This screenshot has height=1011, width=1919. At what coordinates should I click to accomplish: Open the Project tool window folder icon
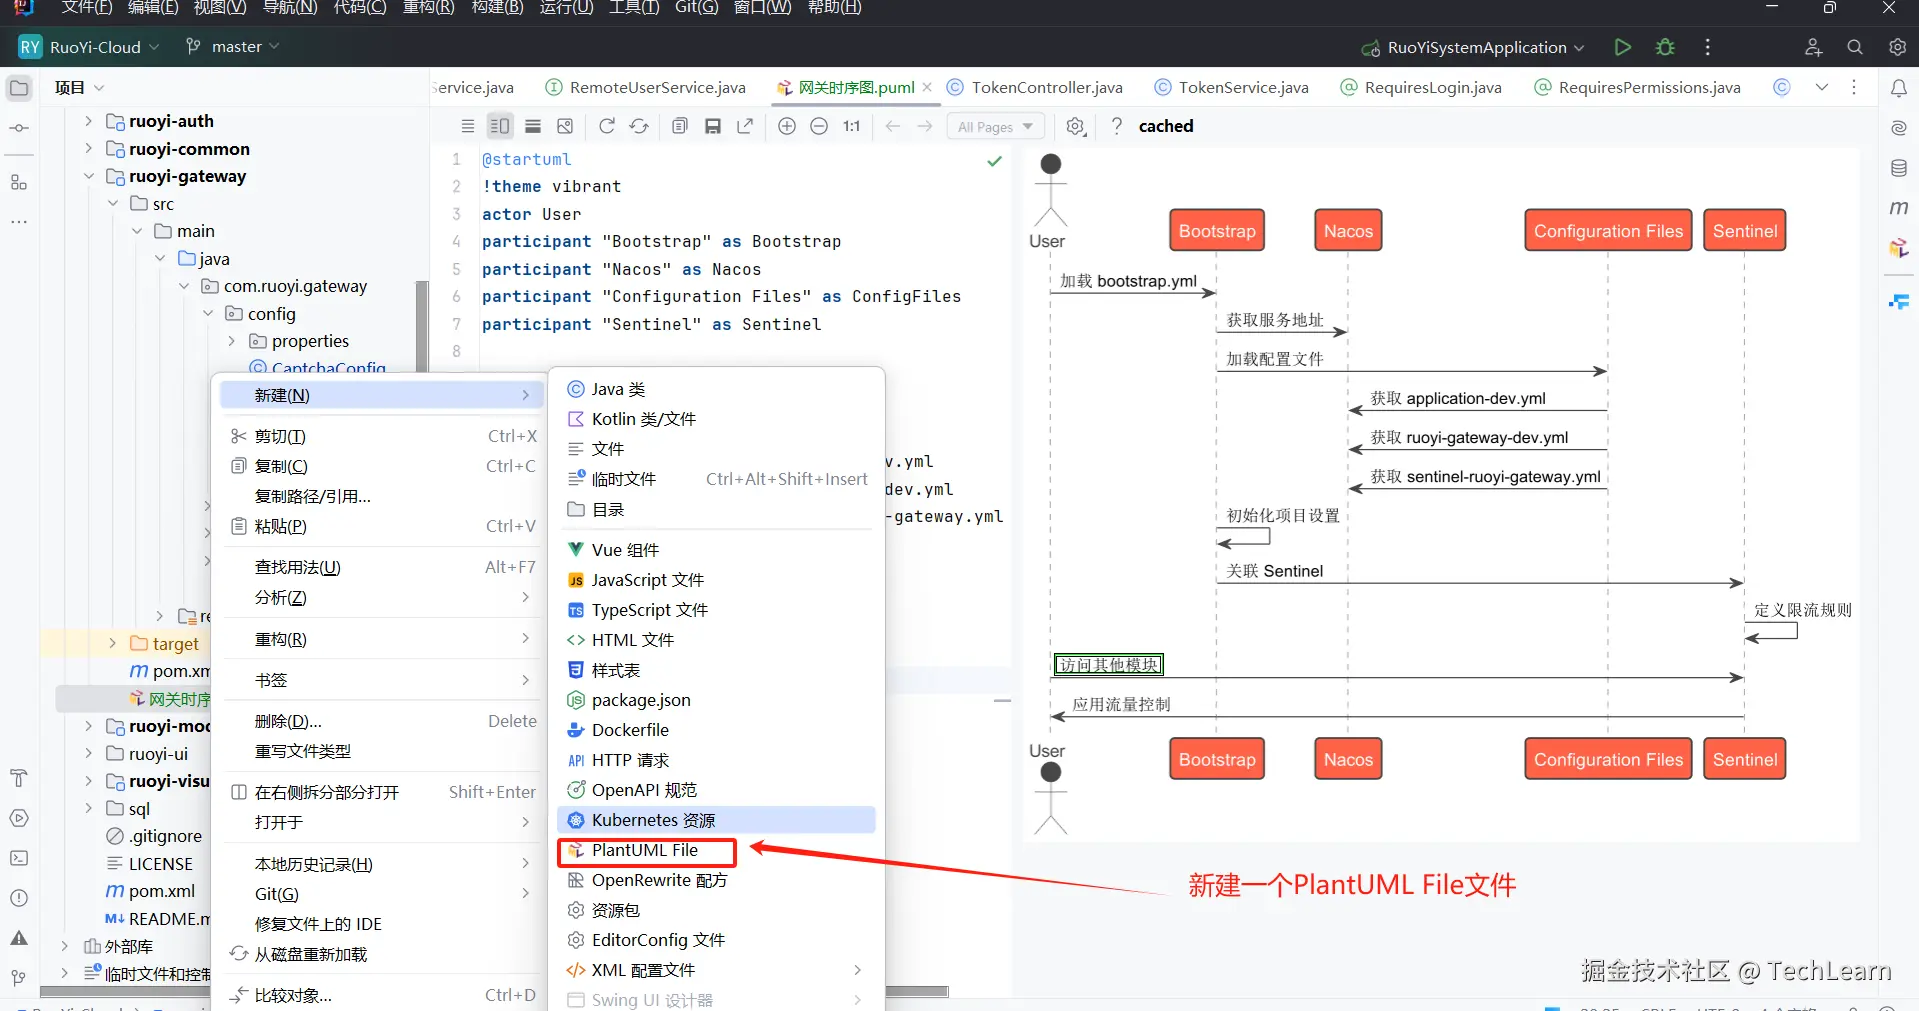[19, 88]
